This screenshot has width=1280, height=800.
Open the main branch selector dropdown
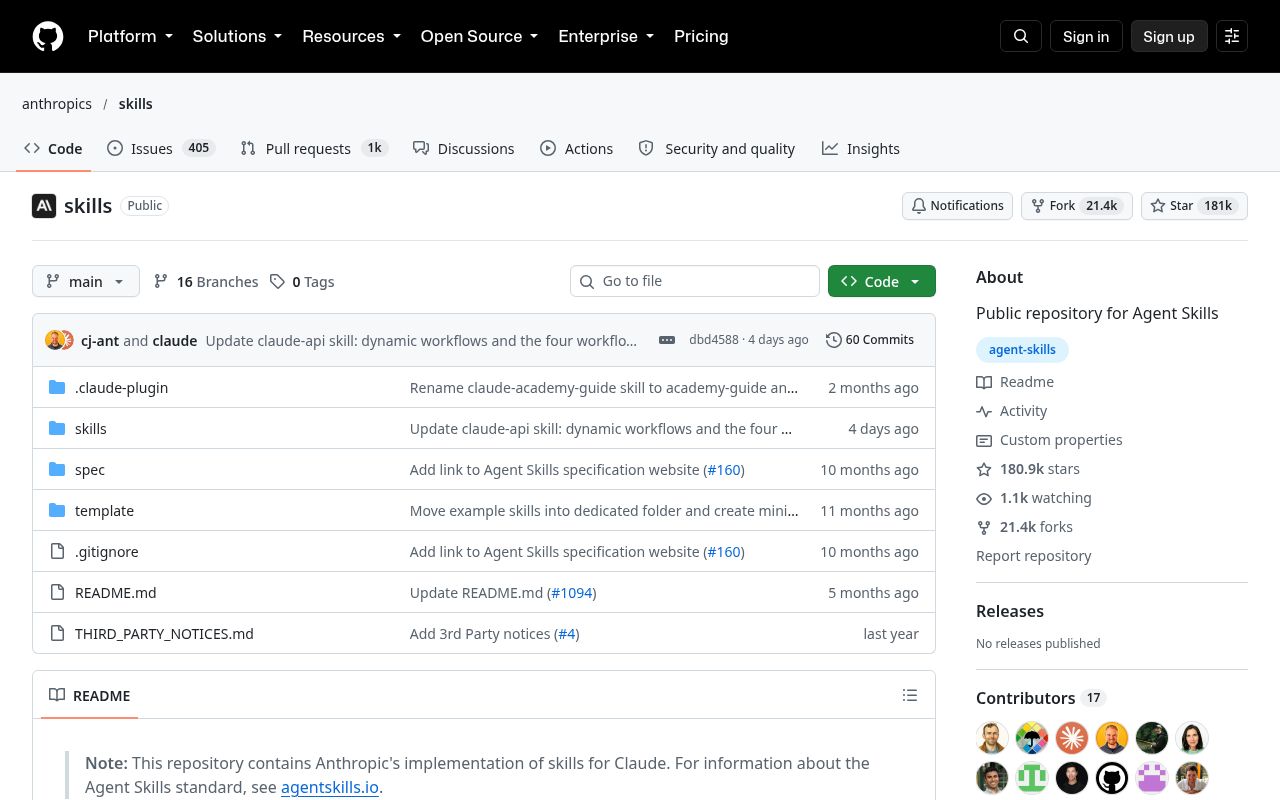click(x=86, y=282)
